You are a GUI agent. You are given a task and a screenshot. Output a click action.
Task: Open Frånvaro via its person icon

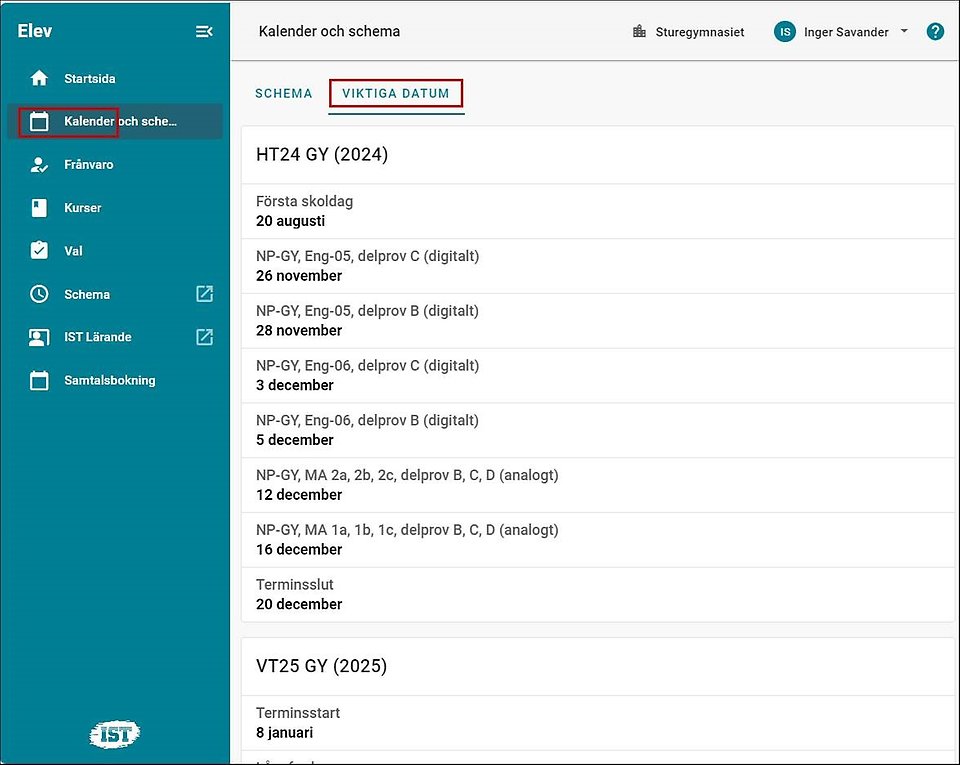(39, 165)
